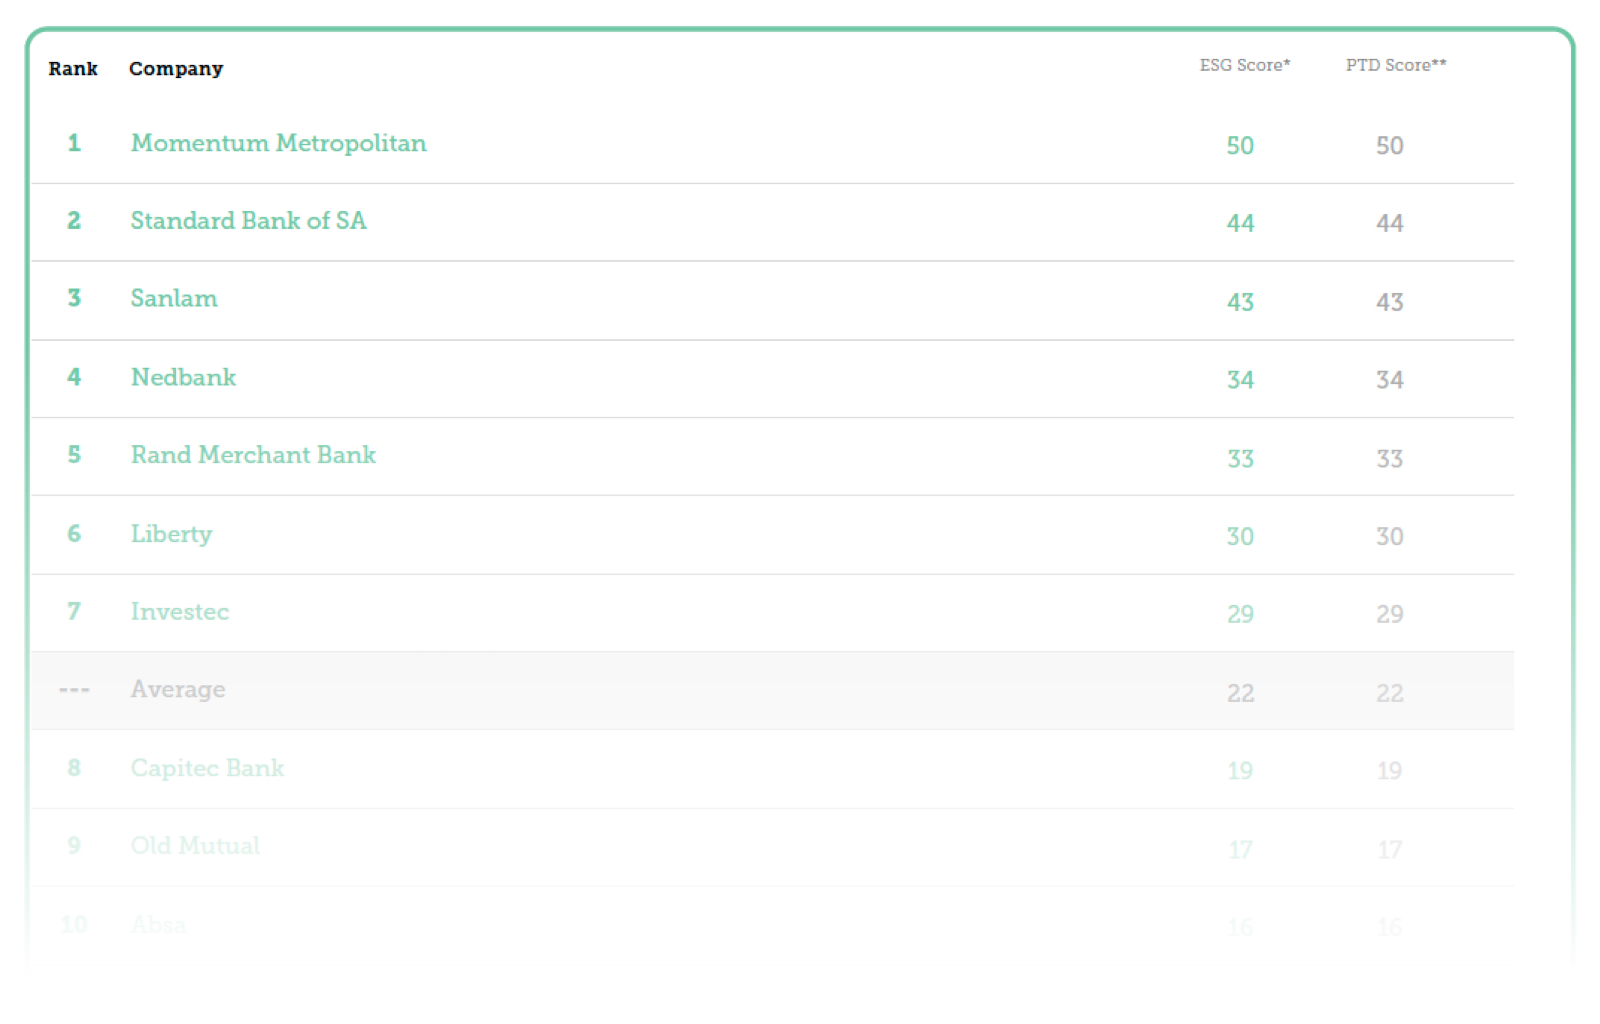This screenshot has height=1024, width=1600.
Task: Click rank number 8
Action: (x=74, y=768)
